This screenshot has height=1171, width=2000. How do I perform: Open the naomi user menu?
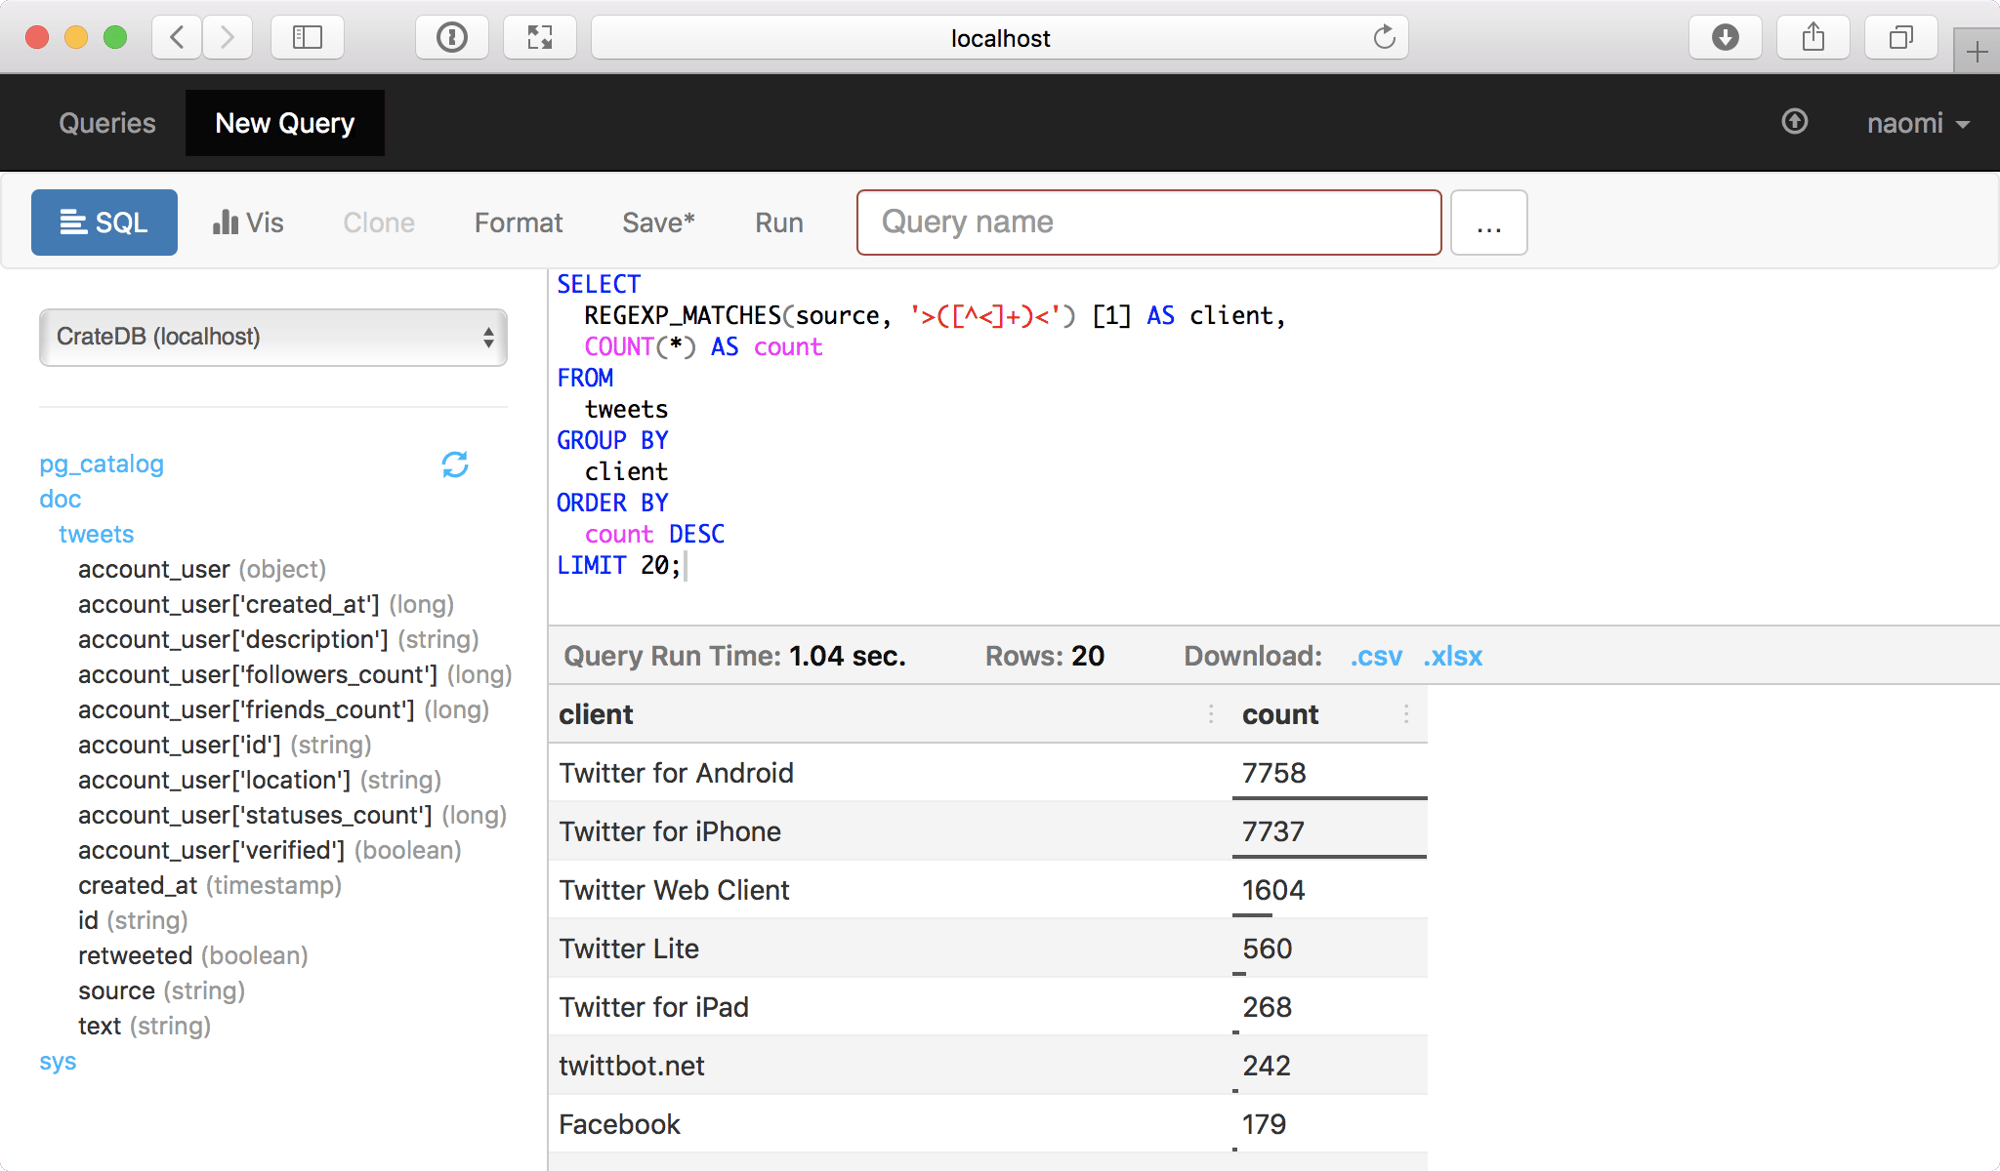pyautogui.click(x=1917, y=122)
